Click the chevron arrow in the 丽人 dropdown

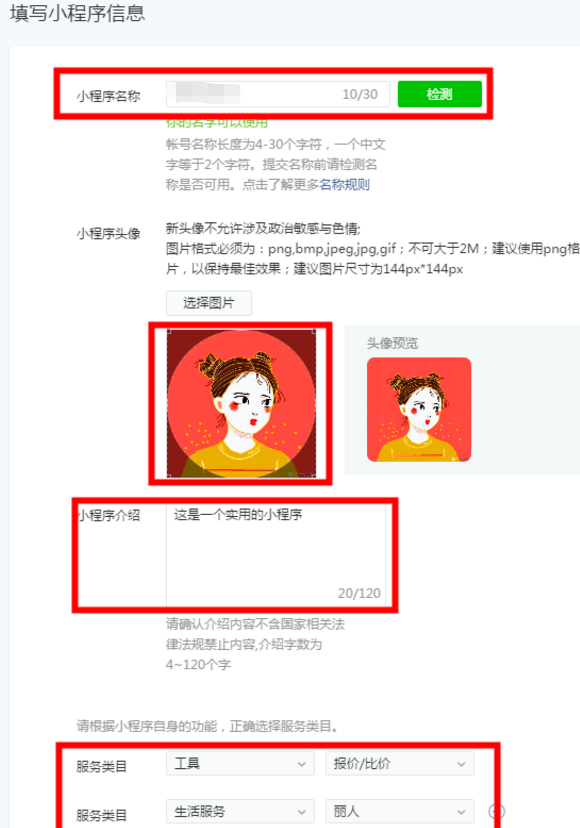(x=461, y=812)
